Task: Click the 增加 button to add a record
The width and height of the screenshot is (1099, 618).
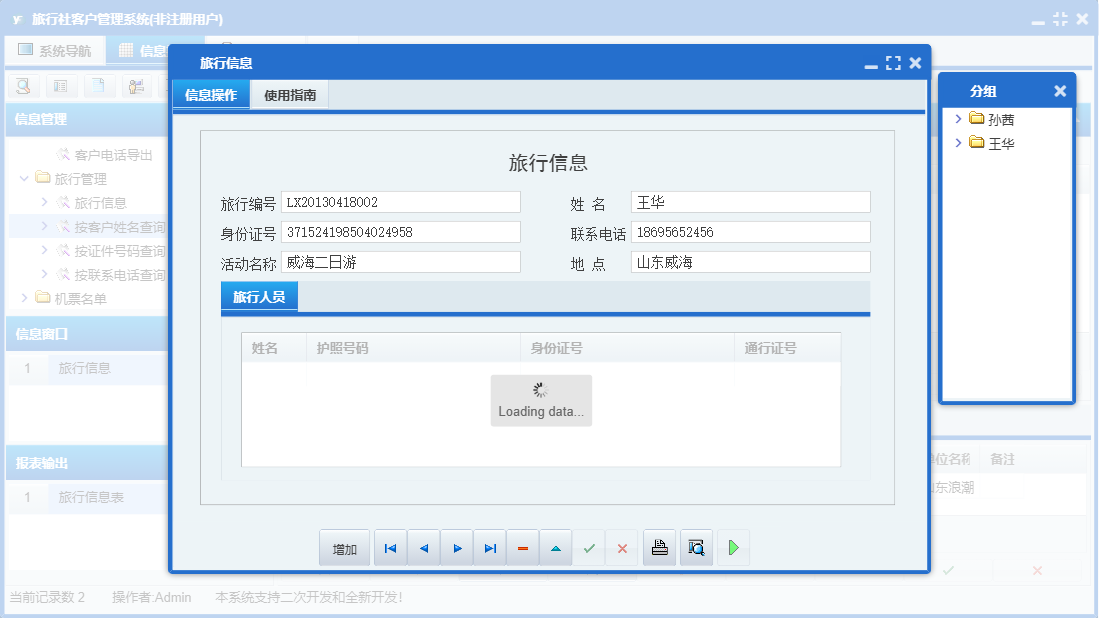Action: (344, 547)
